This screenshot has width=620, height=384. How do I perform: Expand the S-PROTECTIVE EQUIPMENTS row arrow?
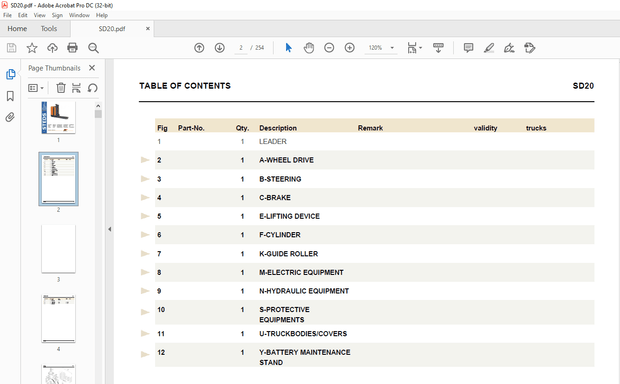point(145,312)
